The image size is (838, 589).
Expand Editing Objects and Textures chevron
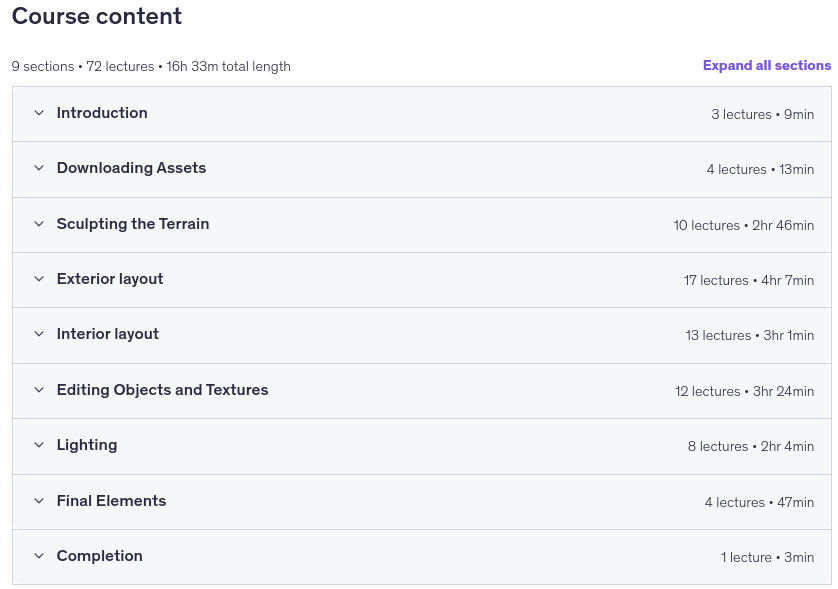39,390
